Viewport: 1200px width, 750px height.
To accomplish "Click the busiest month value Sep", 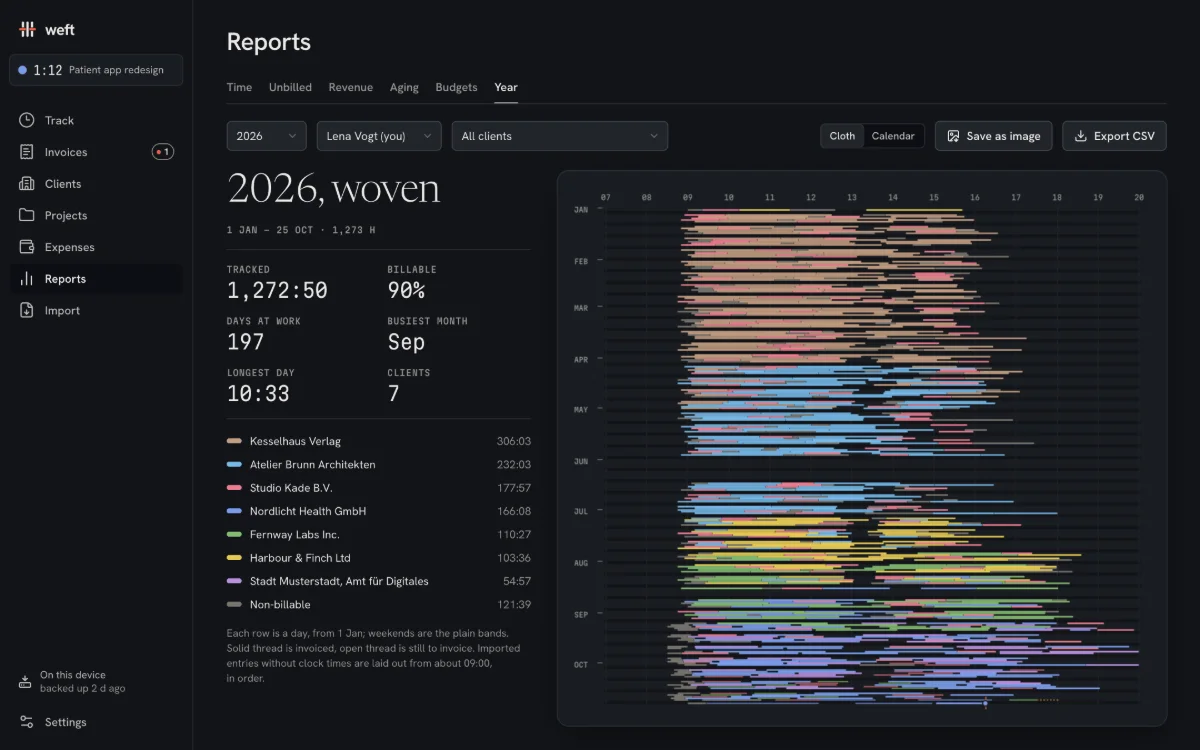I will (406, 342).
